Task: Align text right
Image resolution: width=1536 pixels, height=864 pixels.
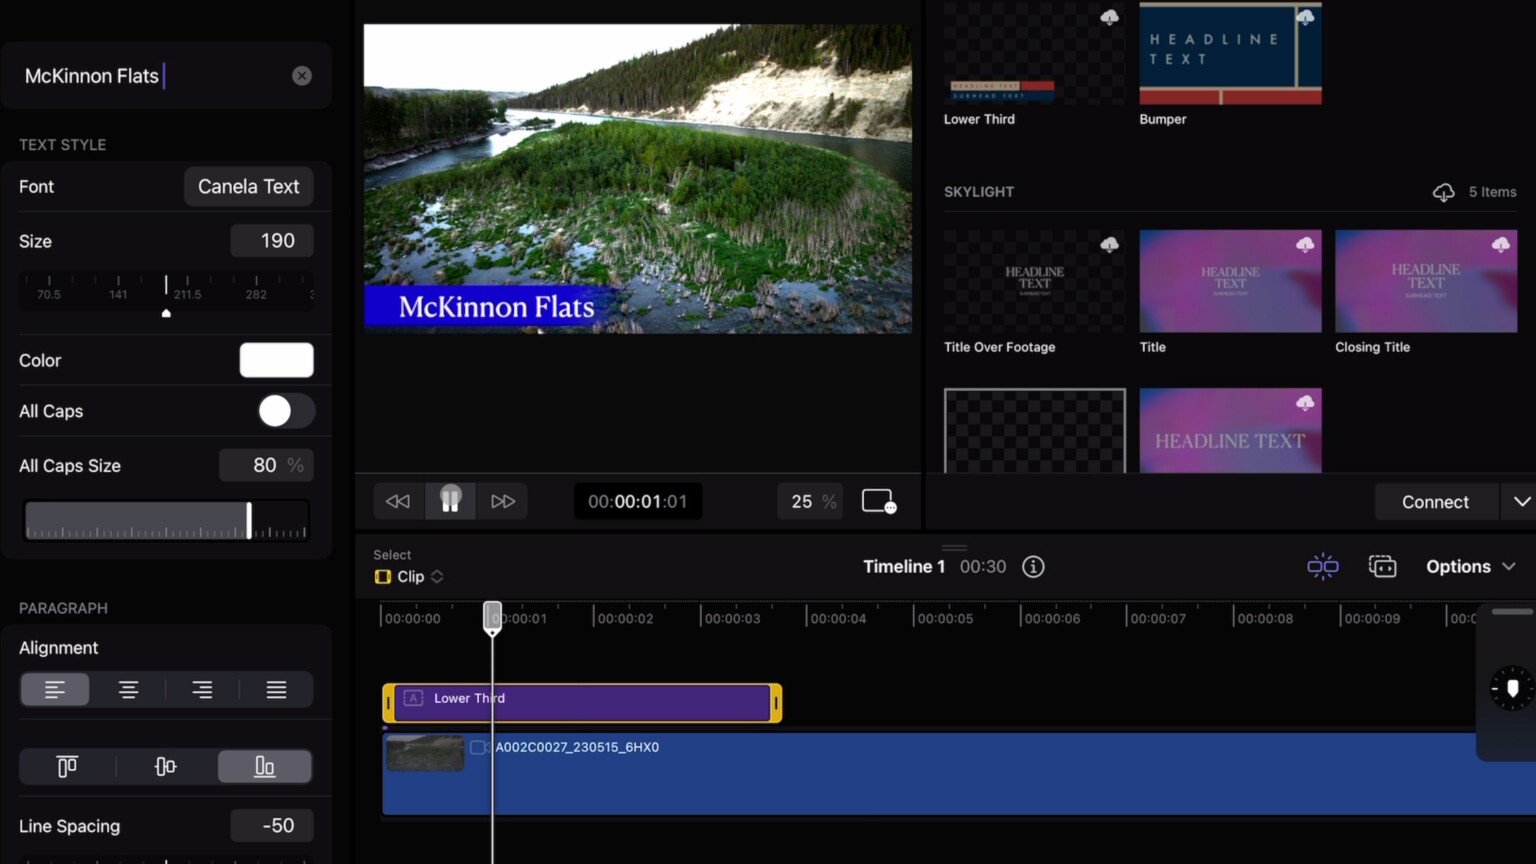Action: [202, 690]
